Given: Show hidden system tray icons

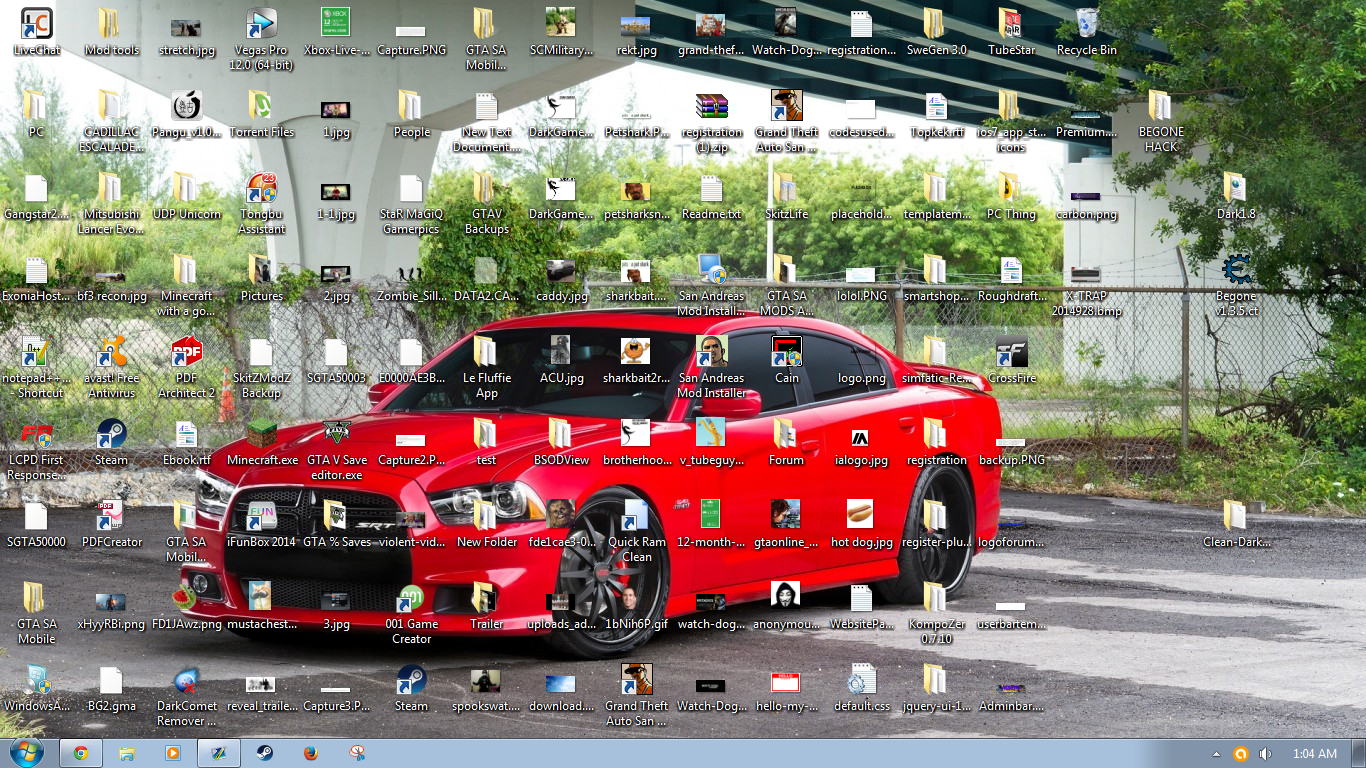Looking at the screenshot, I should coord(1217,754).
